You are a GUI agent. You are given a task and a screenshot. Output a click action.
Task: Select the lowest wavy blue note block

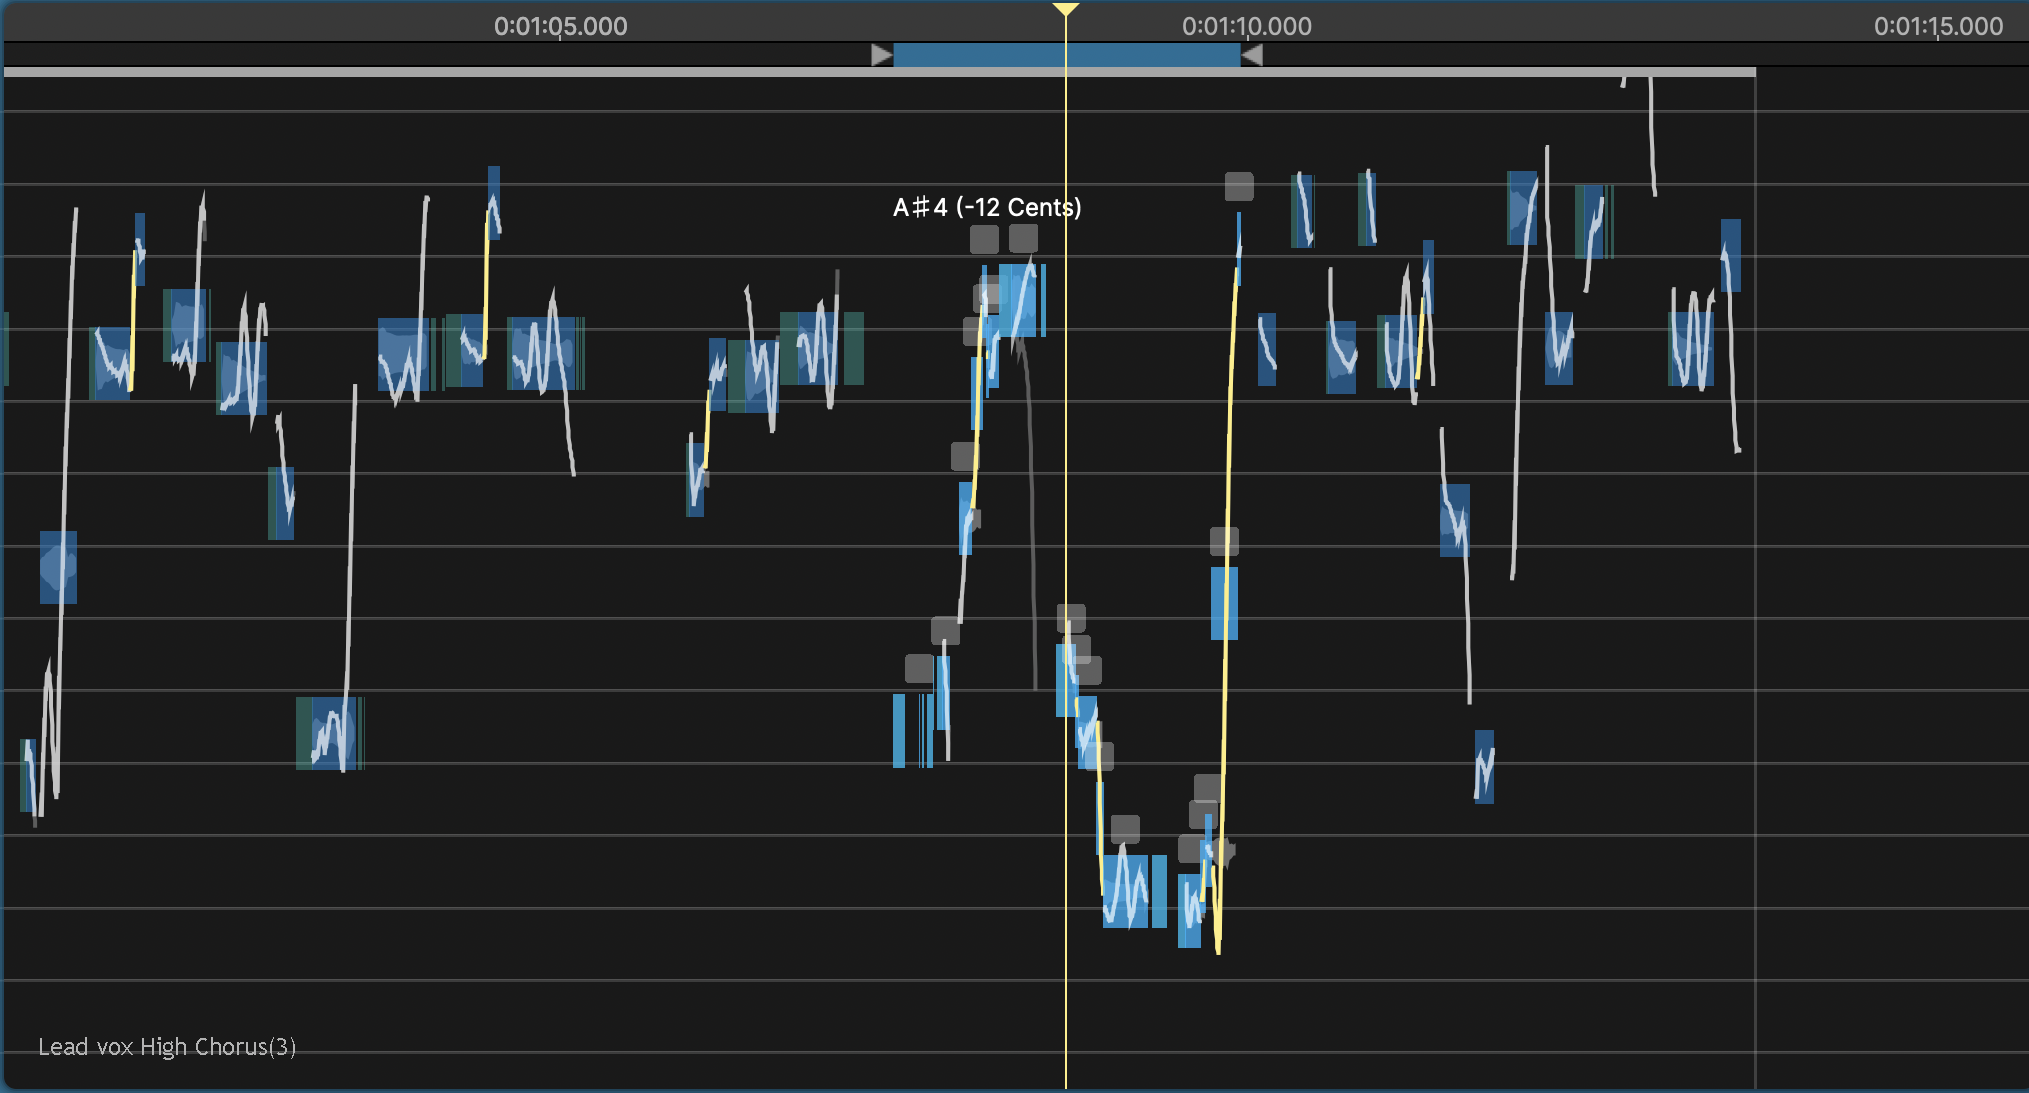tap(1126, 892)
